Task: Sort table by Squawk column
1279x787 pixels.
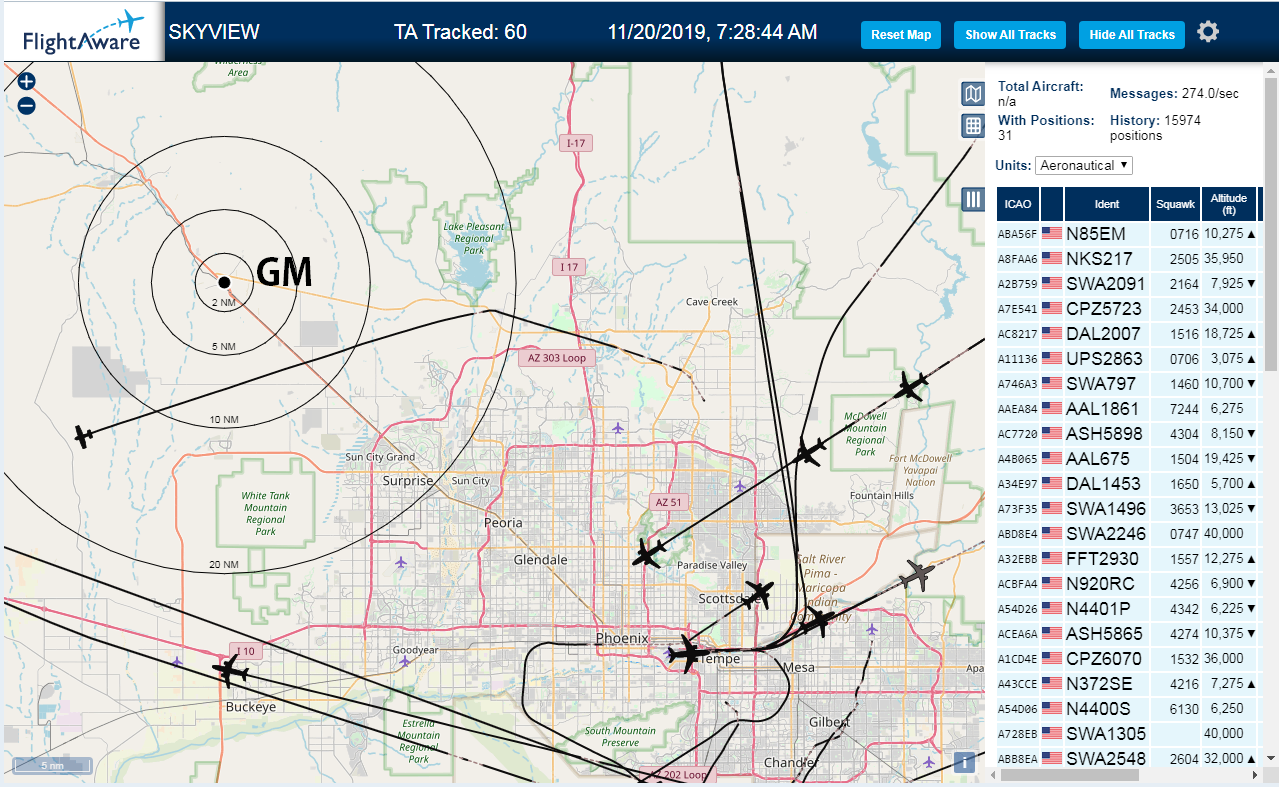Action: (1175, 204)
